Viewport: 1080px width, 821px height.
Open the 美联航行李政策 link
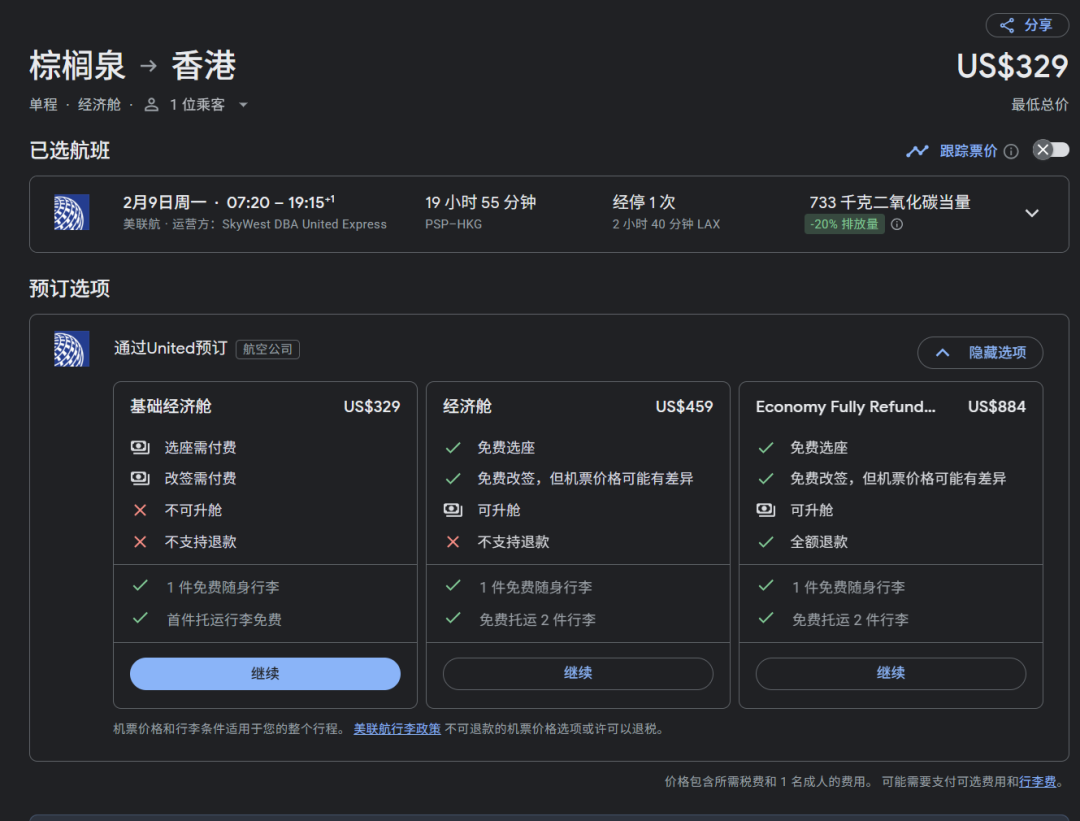[397, 729]
